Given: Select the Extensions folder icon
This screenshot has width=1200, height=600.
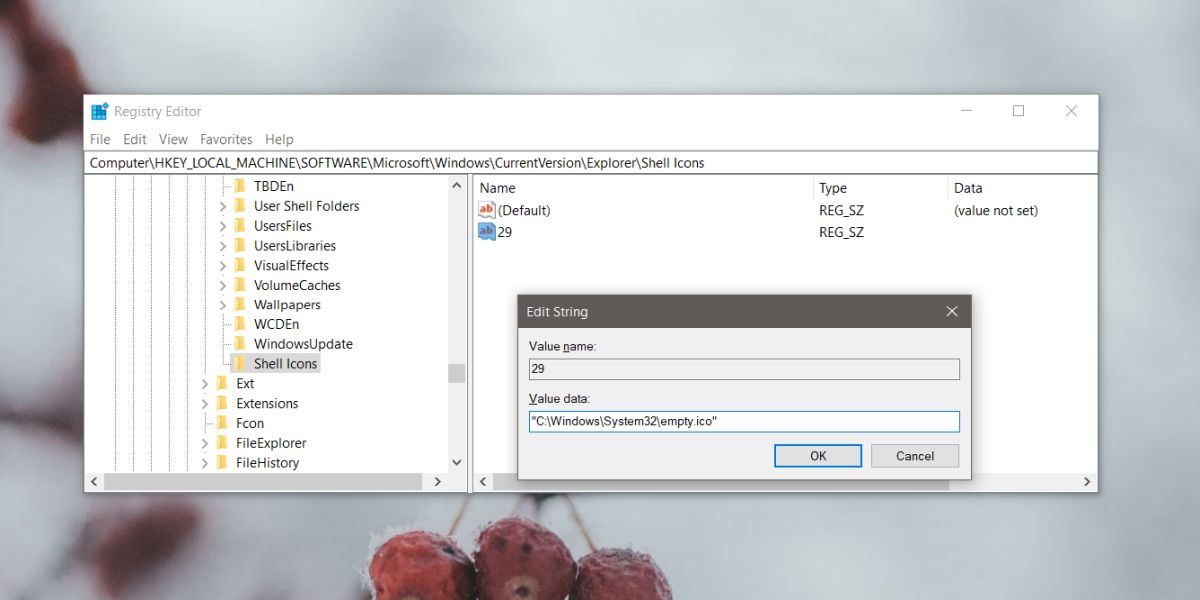Looking at the screenshot, I should (x=222, y=403).
